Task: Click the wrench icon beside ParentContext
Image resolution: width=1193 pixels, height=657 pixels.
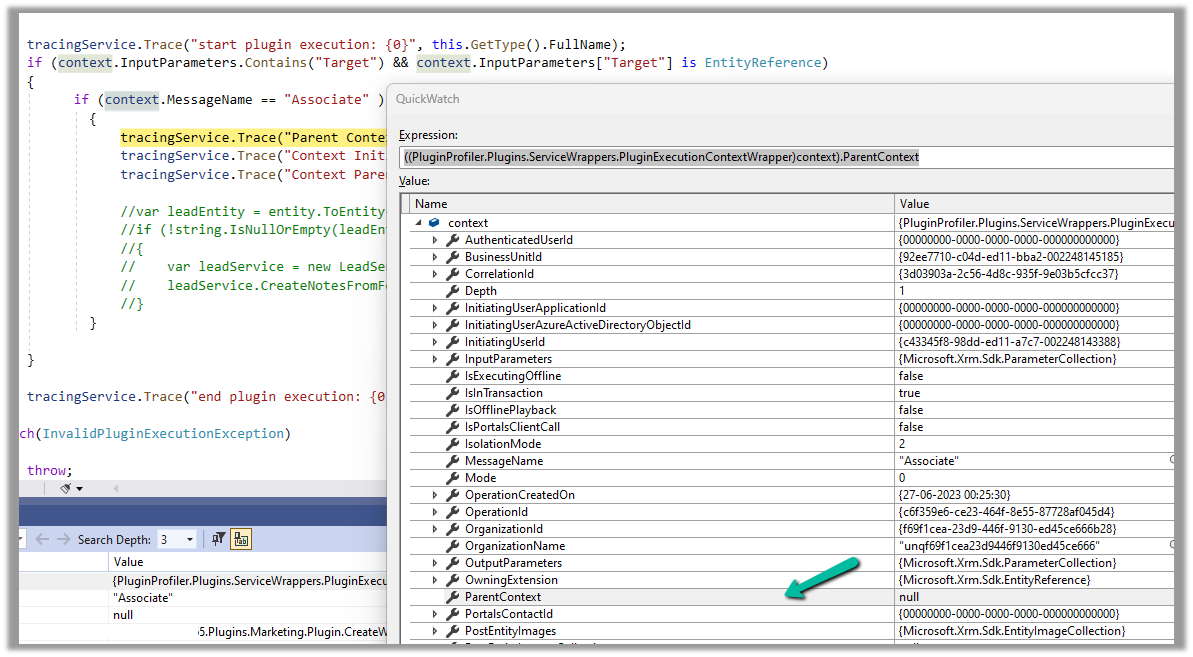Action: (452, 597)
